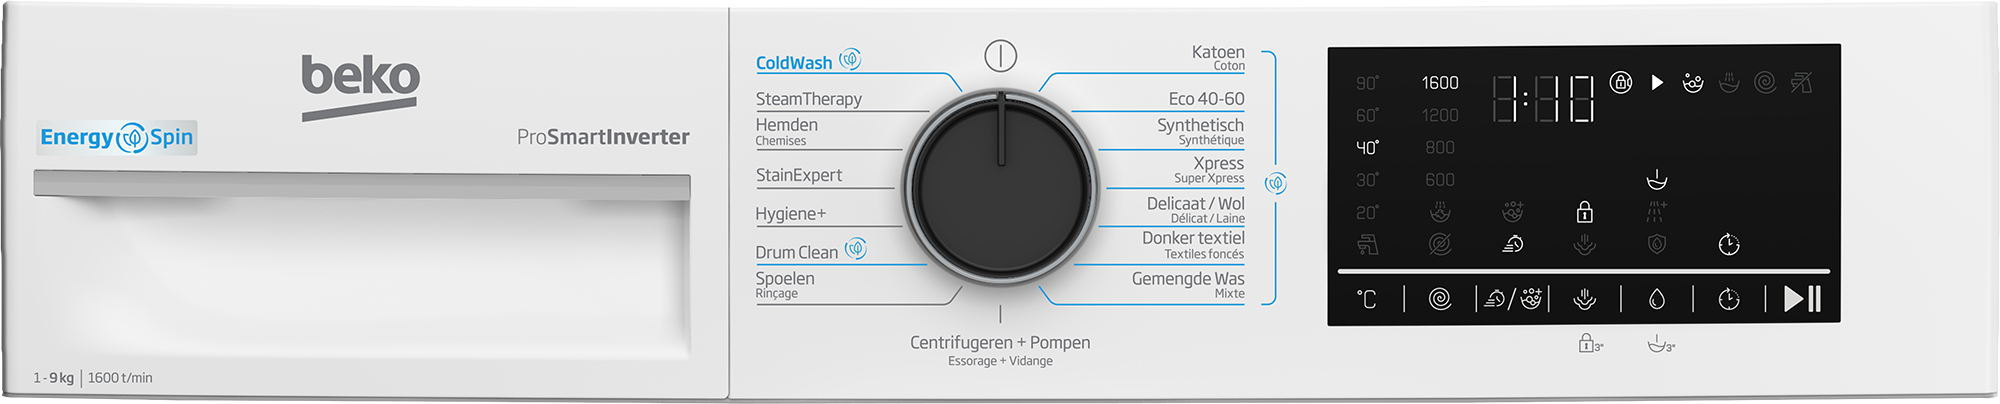Select the Eco 40-60 program label
Screen dimensions: 2000x404
coord(1206,98)
